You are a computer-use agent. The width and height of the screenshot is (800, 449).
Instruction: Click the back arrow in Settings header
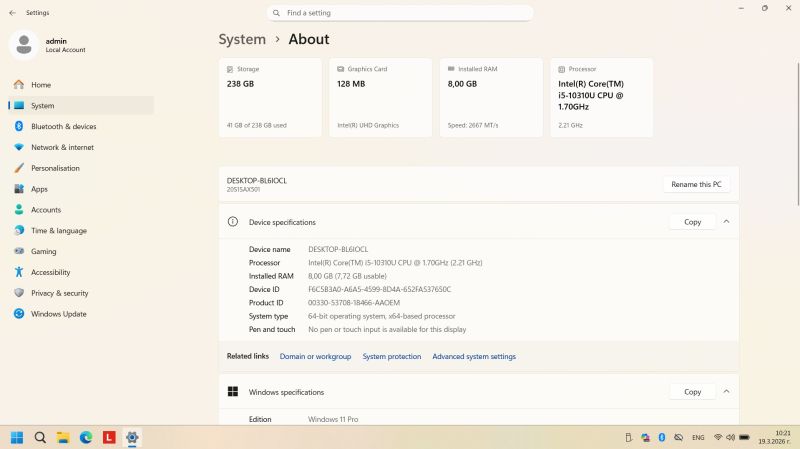12,13
